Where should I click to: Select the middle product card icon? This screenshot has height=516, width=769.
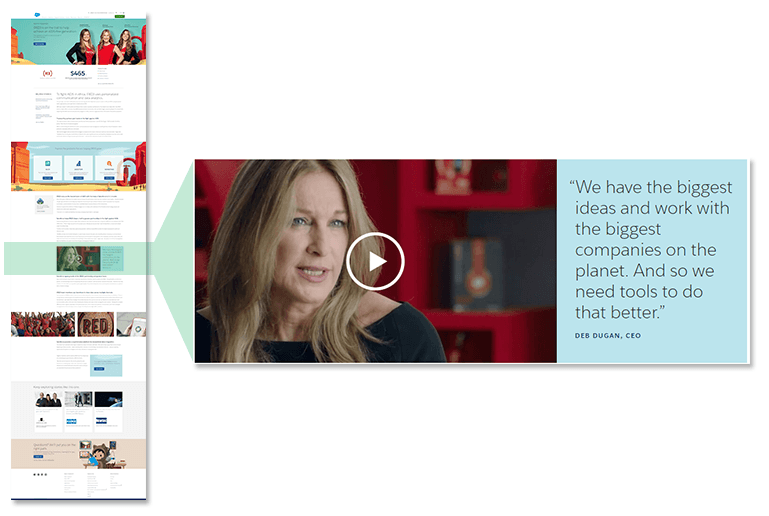tap(78, 163)
